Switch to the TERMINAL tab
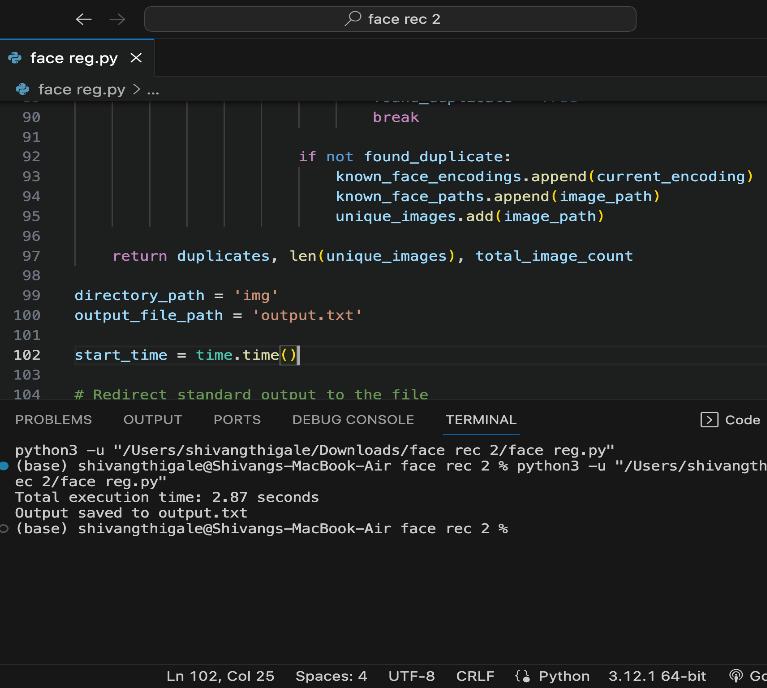The width and height of the screenshot is (767, 688). click(x=481, y=419)
